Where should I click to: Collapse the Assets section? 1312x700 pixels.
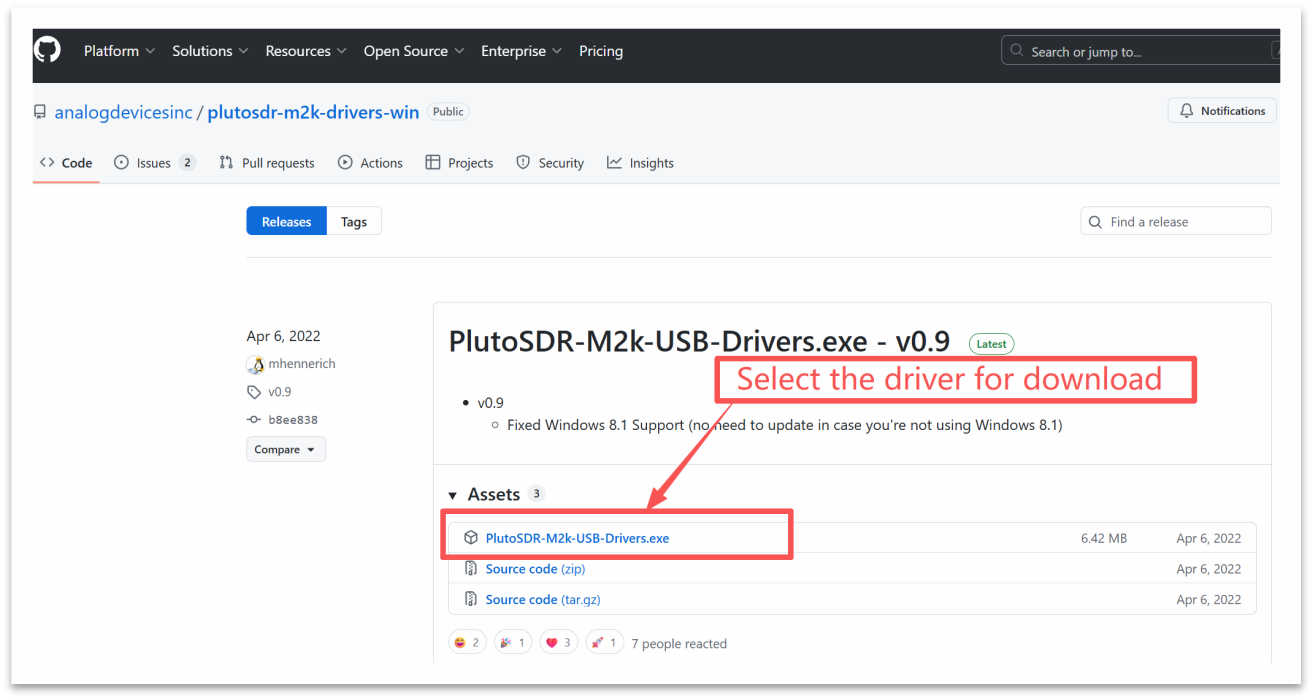(x=484, y=494)
